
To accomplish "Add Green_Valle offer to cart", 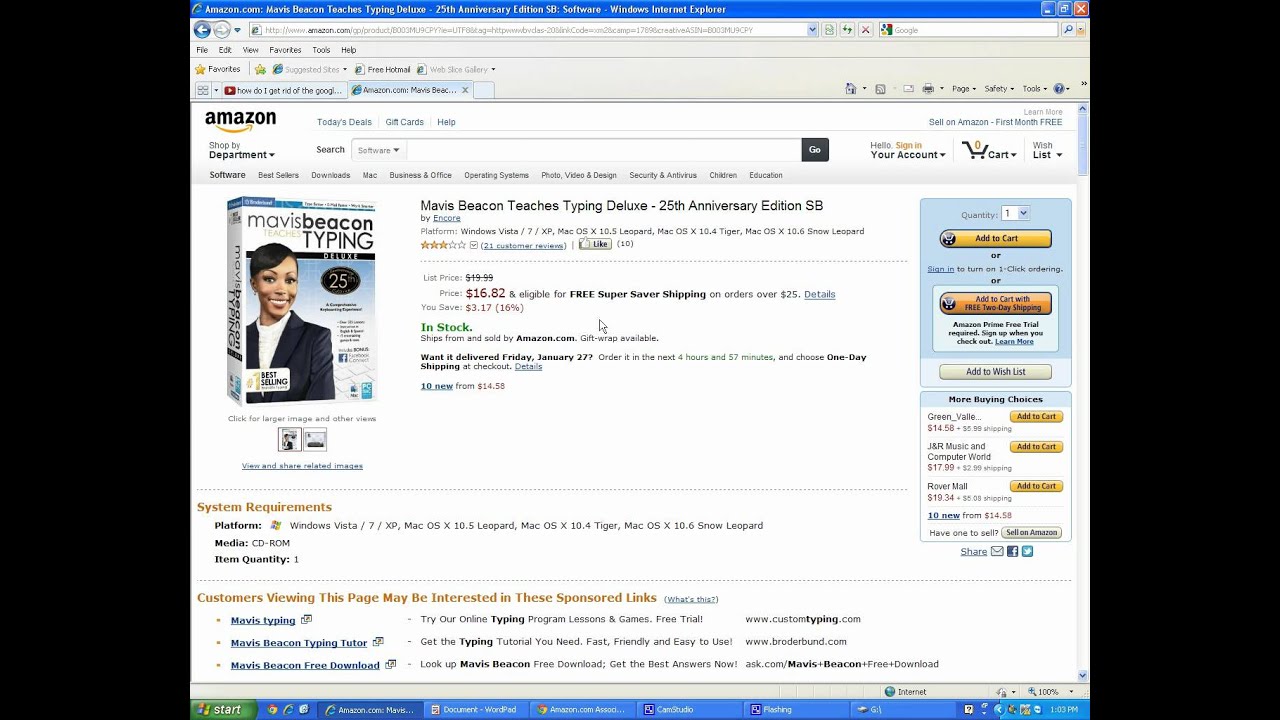I will click(x=1036, y=417).
